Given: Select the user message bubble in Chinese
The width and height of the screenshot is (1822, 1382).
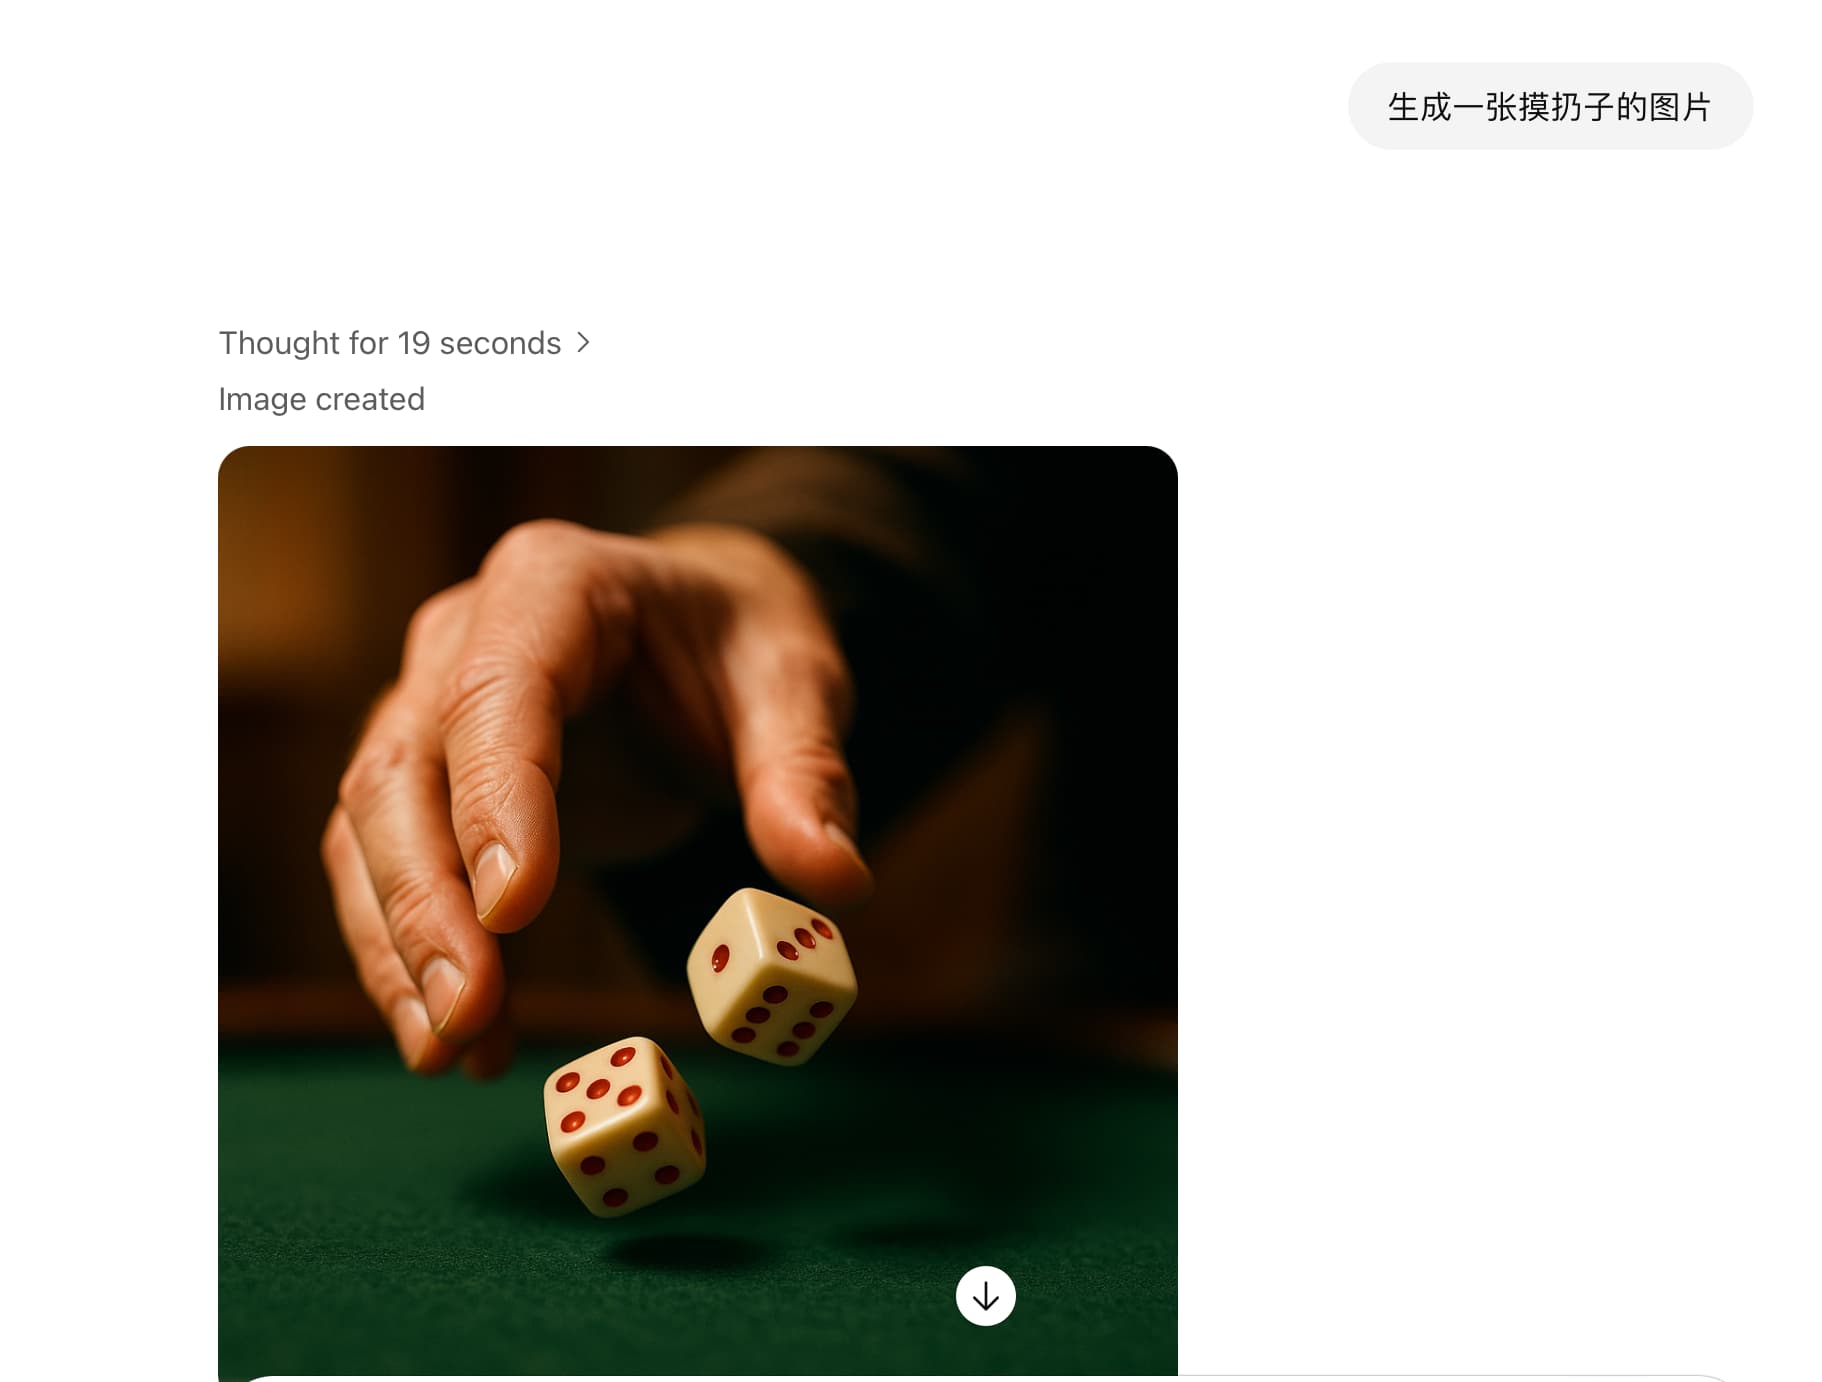Looking at the screenshot, I should (1550, 106).
